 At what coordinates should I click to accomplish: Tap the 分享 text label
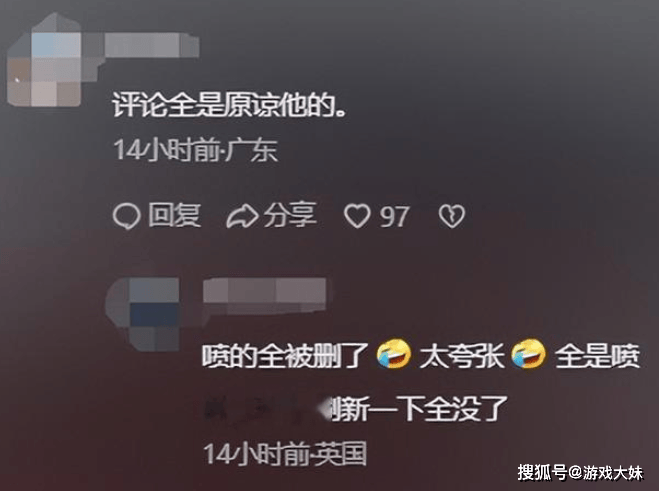pyautogui.click(x=290, y=215)
